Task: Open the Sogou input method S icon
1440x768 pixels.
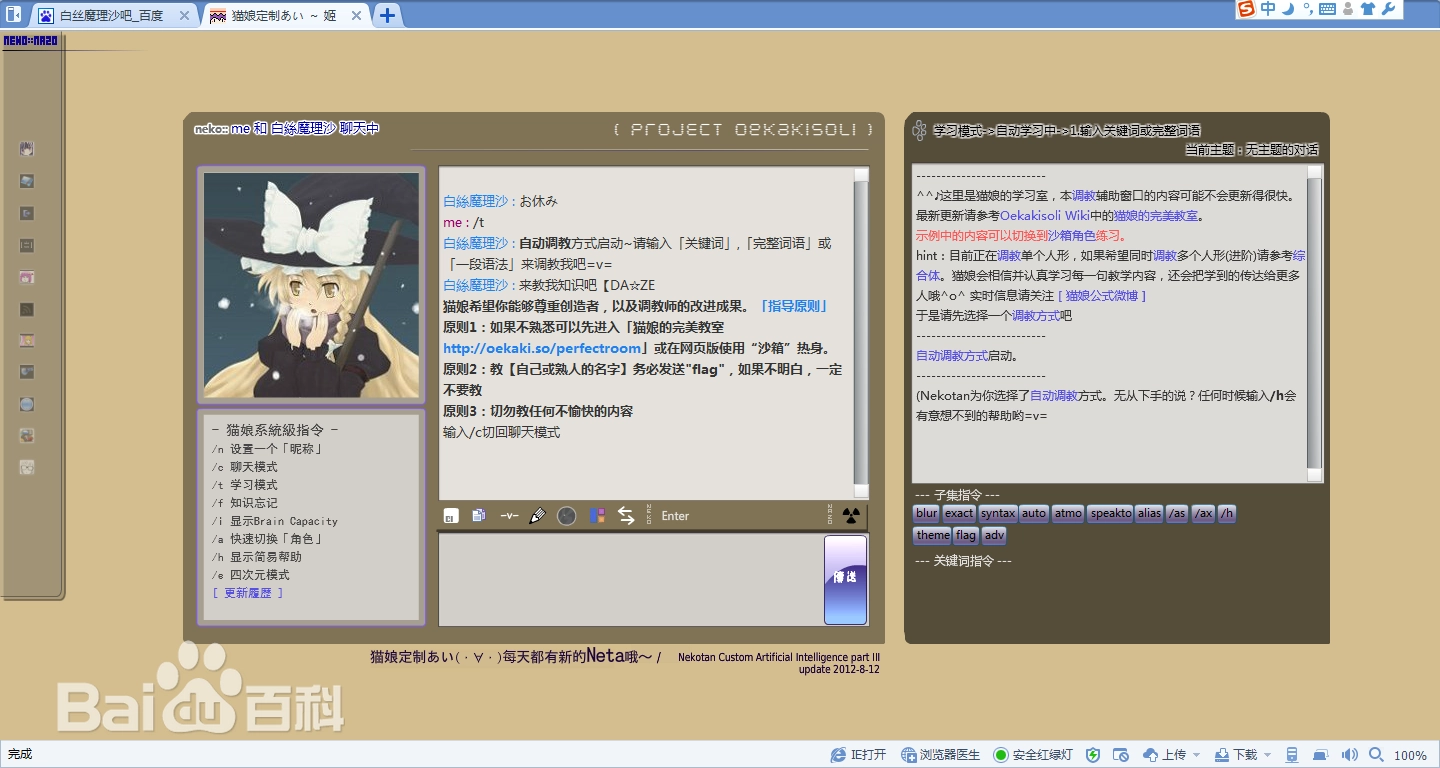Action: click(1246, 9)
